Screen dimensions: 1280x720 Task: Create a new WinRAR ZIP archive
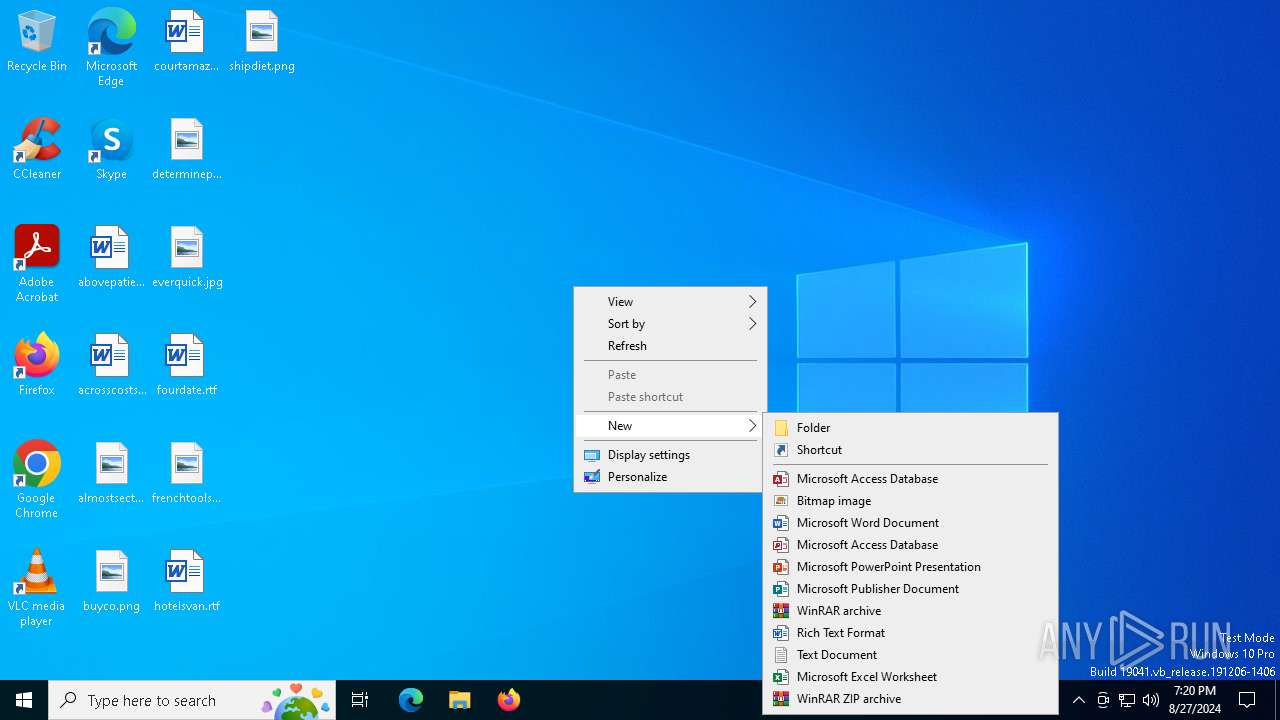pos(910,699)
